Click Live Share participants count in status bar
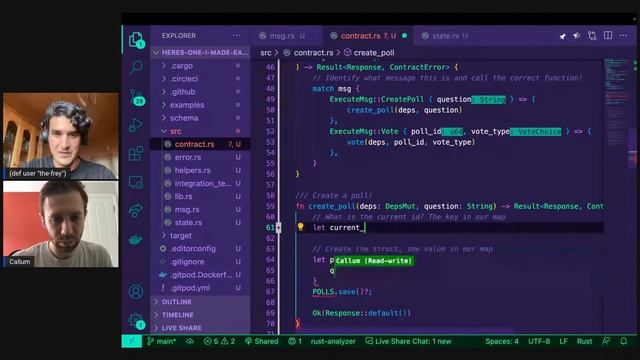 pos(295,341)
